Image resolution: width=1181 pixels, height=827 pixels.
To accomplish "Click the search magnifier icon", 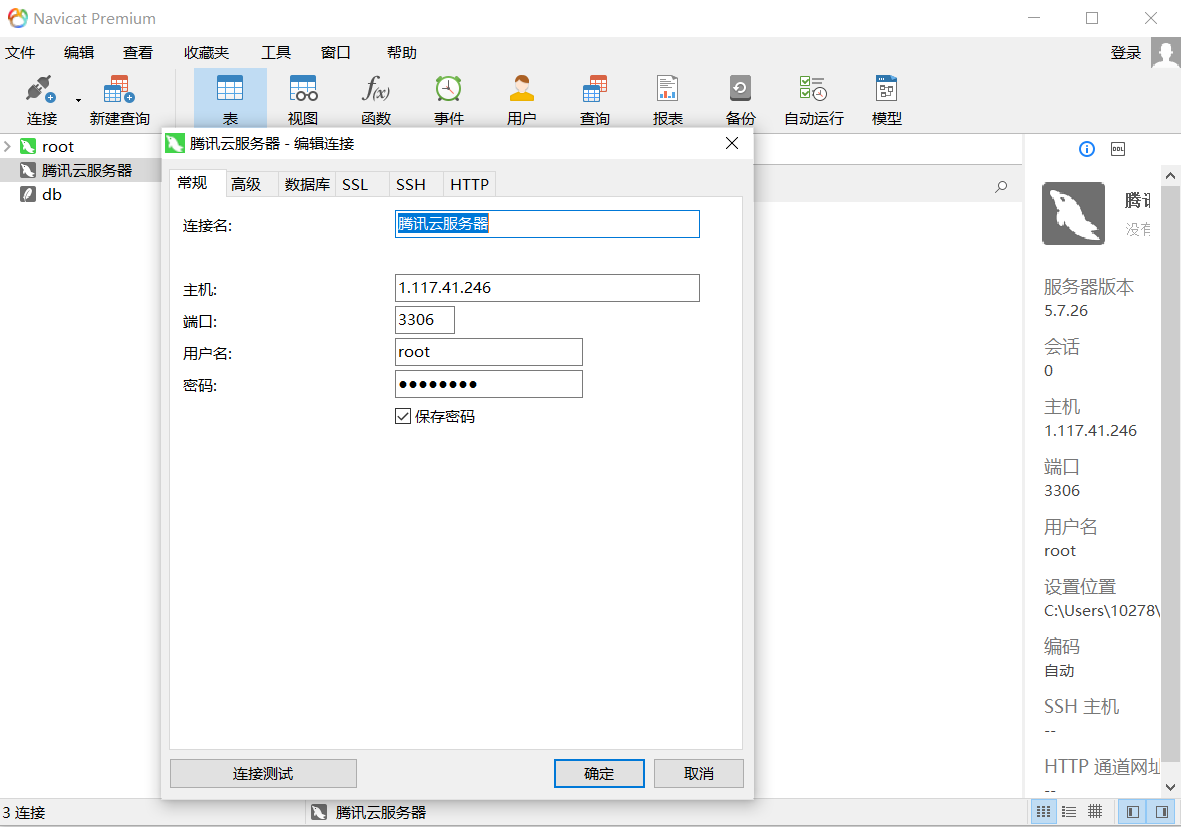I will [1001, 186].
